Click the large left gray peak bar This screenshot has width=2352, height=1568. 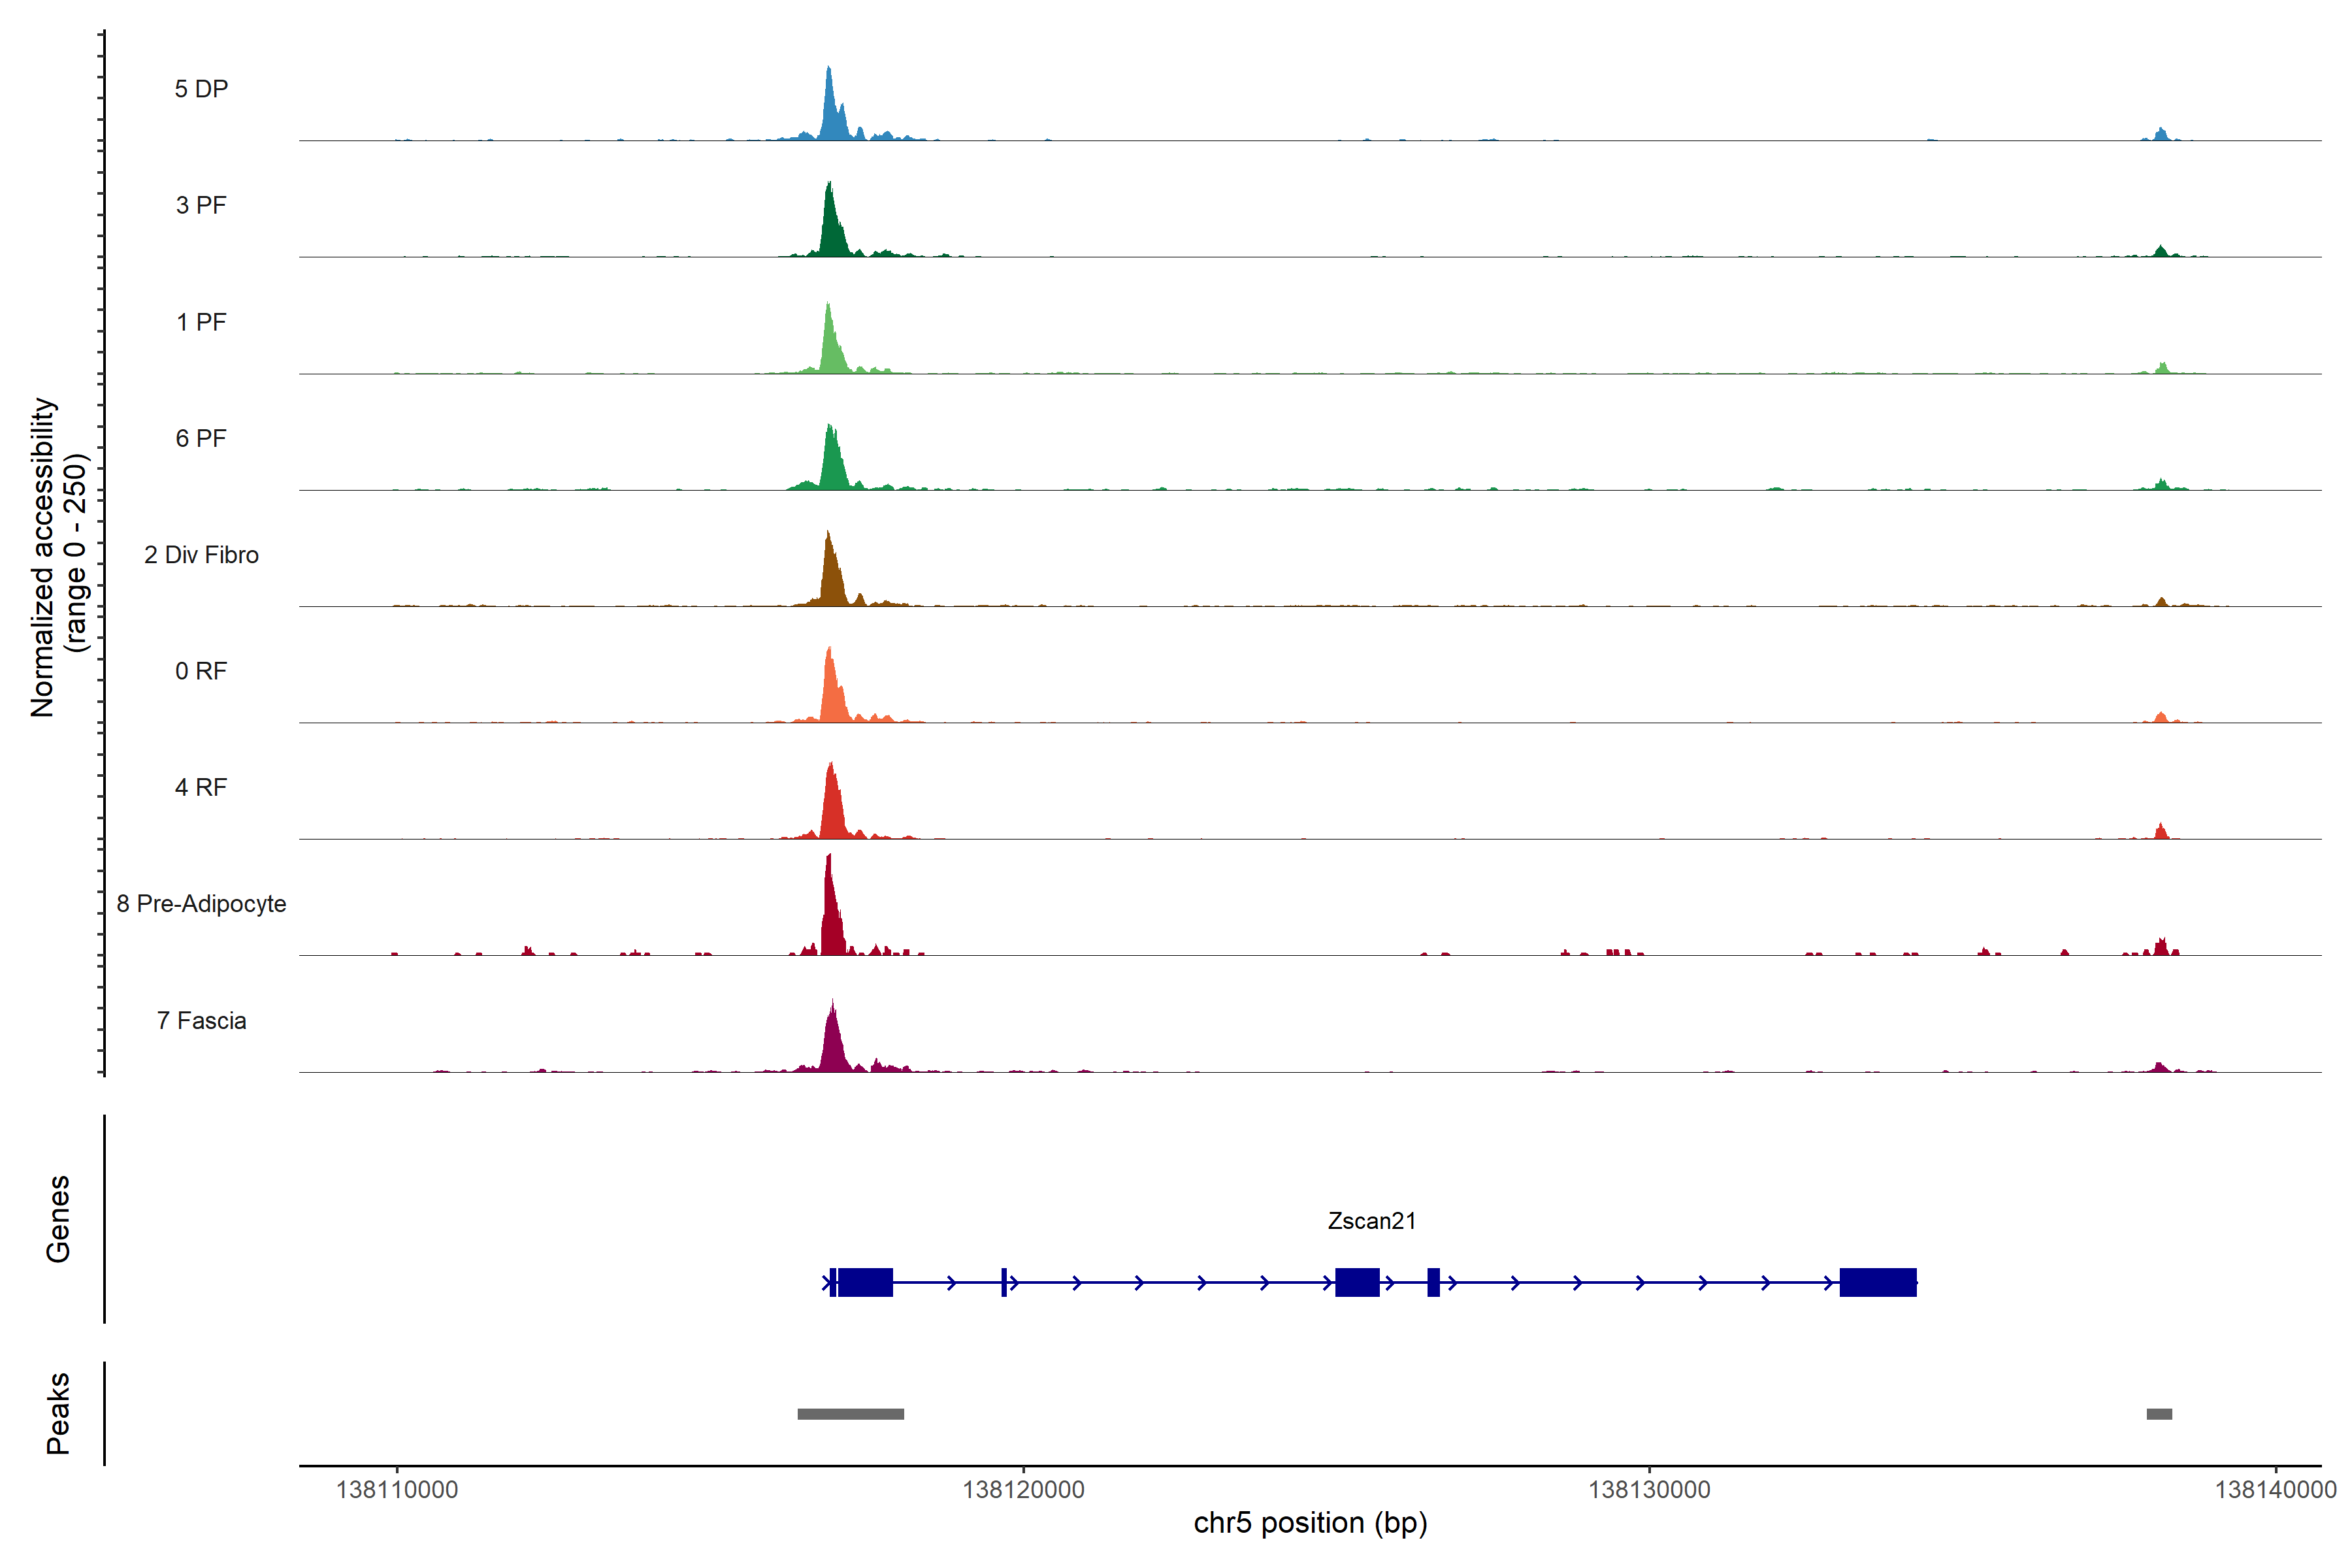[850, 1413]
